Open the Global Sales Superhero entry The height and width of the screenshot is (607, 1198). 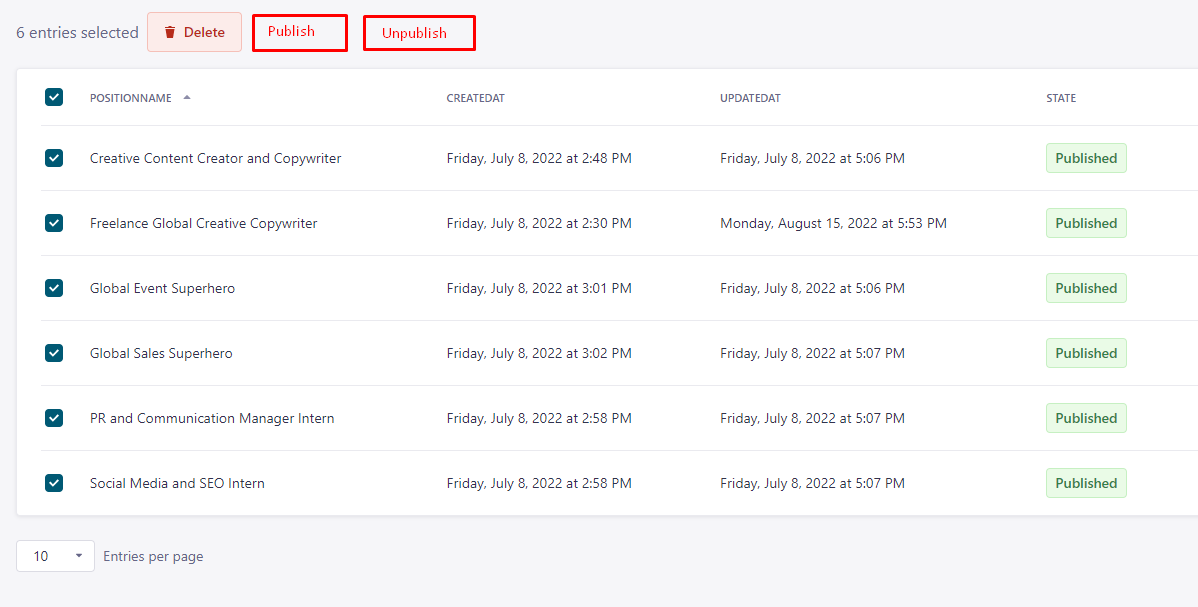(x=161, y=353)
